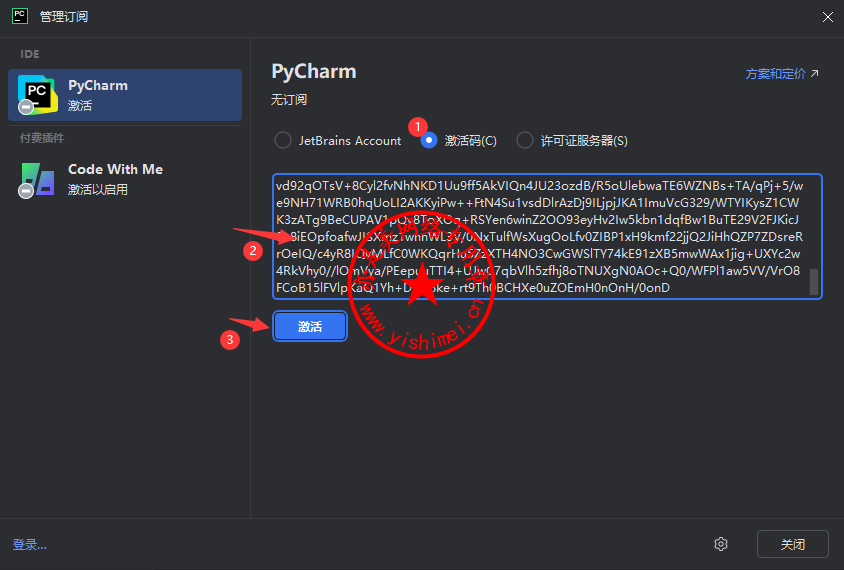Click the 无订阅 status text under PyCharm

tap(289, 100)
